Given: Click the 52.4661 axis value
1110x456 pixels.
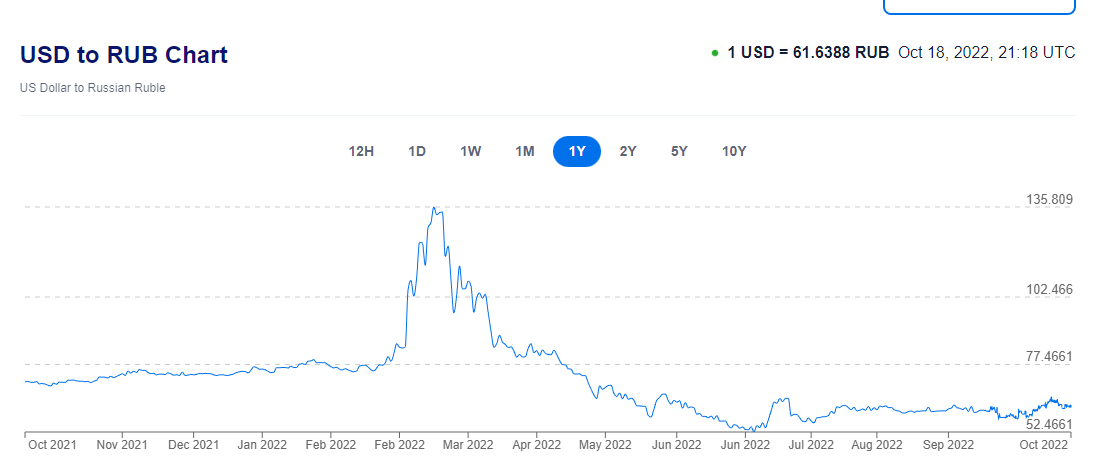Looking at the screenshot, I should tap(1050, 424).
